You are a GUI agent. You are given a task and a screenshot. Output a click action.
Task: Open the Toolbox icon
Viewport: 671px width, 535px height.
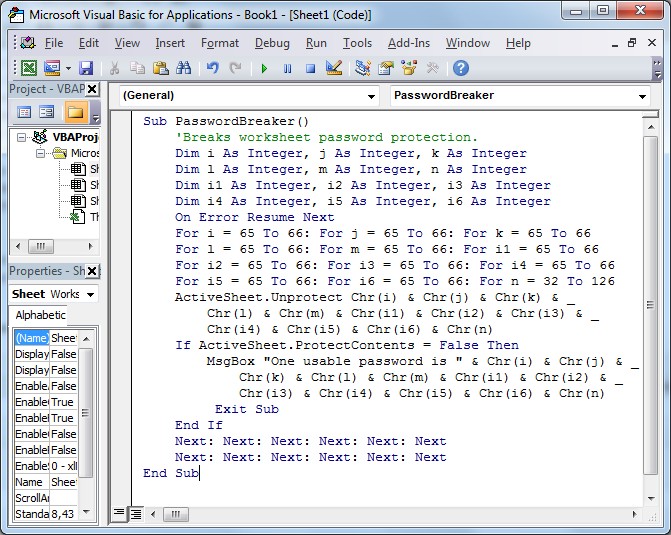[x=432, y=68]
